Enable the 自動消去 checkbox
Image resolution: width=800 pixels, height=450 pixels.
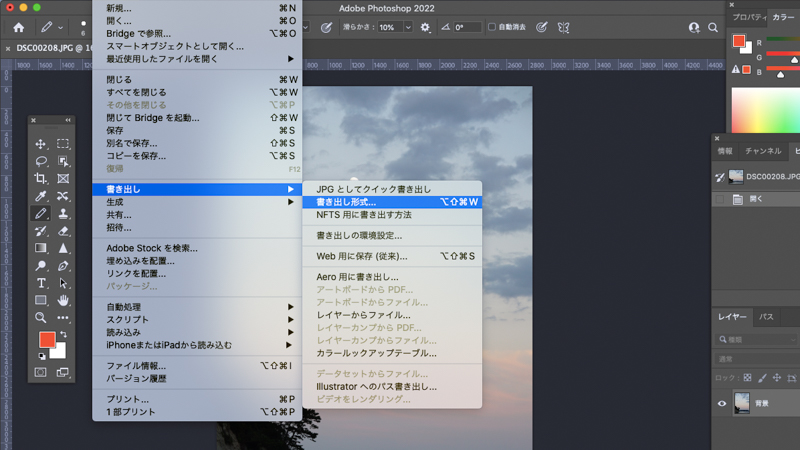(x=492, y=27)
